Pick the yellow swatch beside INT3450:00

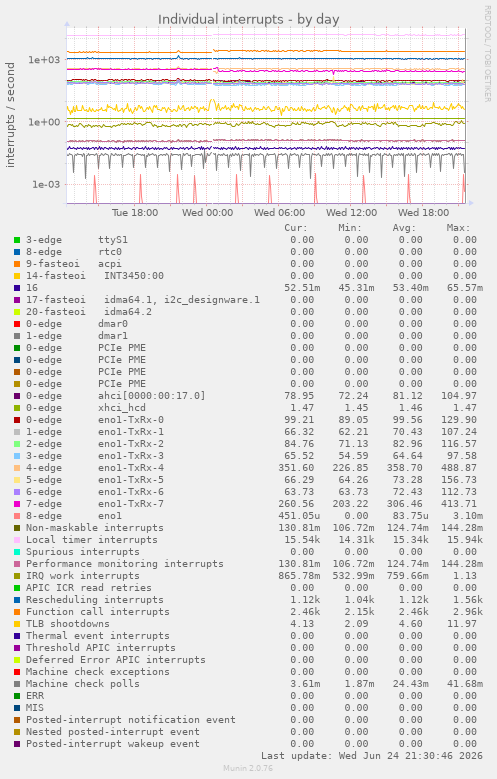click(x=17, y=276)
